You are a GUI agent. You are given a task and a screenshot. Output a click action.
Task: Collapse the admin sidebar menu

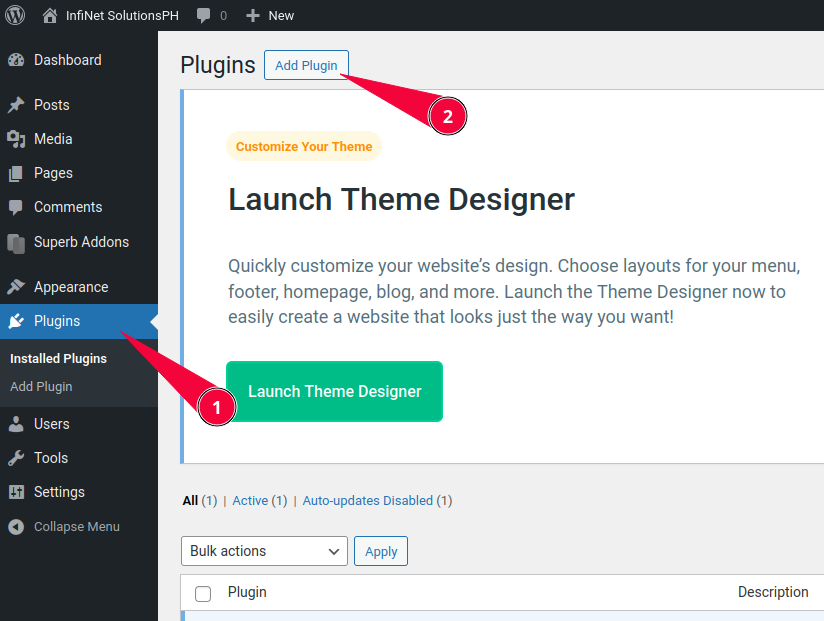[64, 526]
